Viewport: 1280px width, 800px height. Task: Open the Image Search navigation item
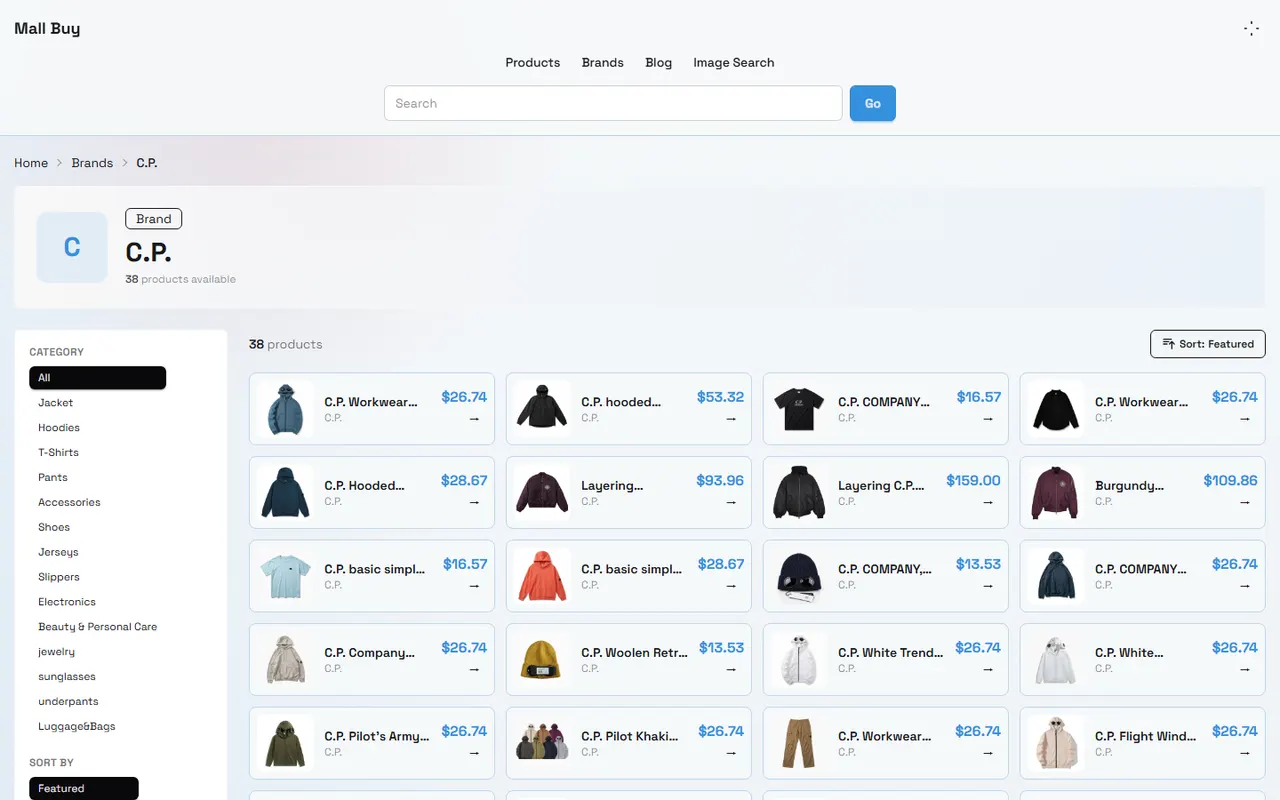(734, 62)
